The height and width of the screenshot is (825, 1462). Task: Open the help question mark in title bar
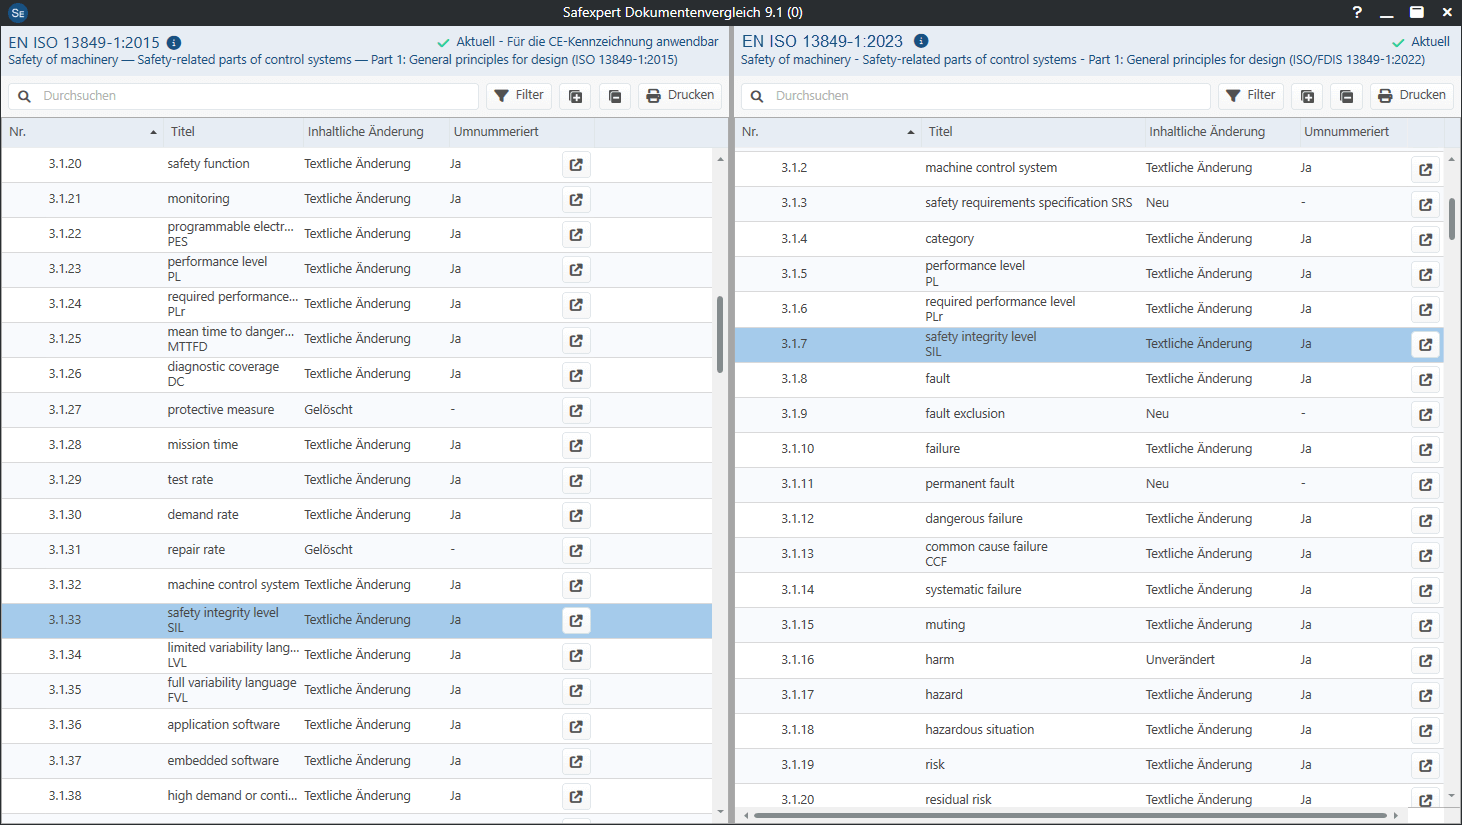tap(1357, 12)
